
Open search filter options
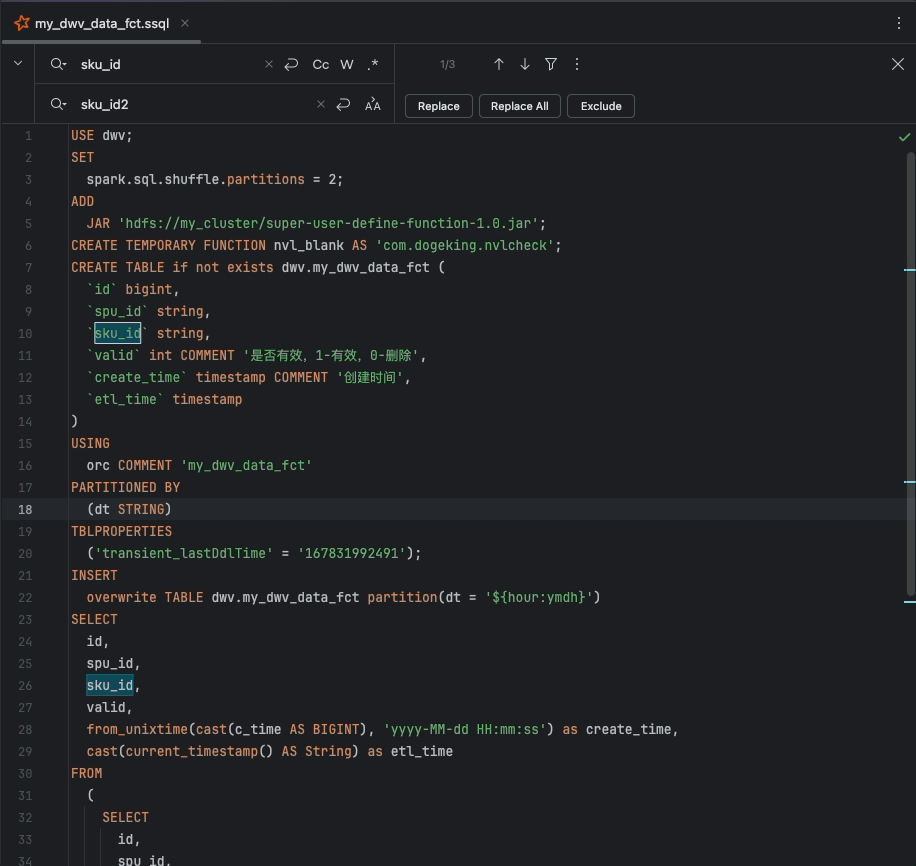point(551,64)
